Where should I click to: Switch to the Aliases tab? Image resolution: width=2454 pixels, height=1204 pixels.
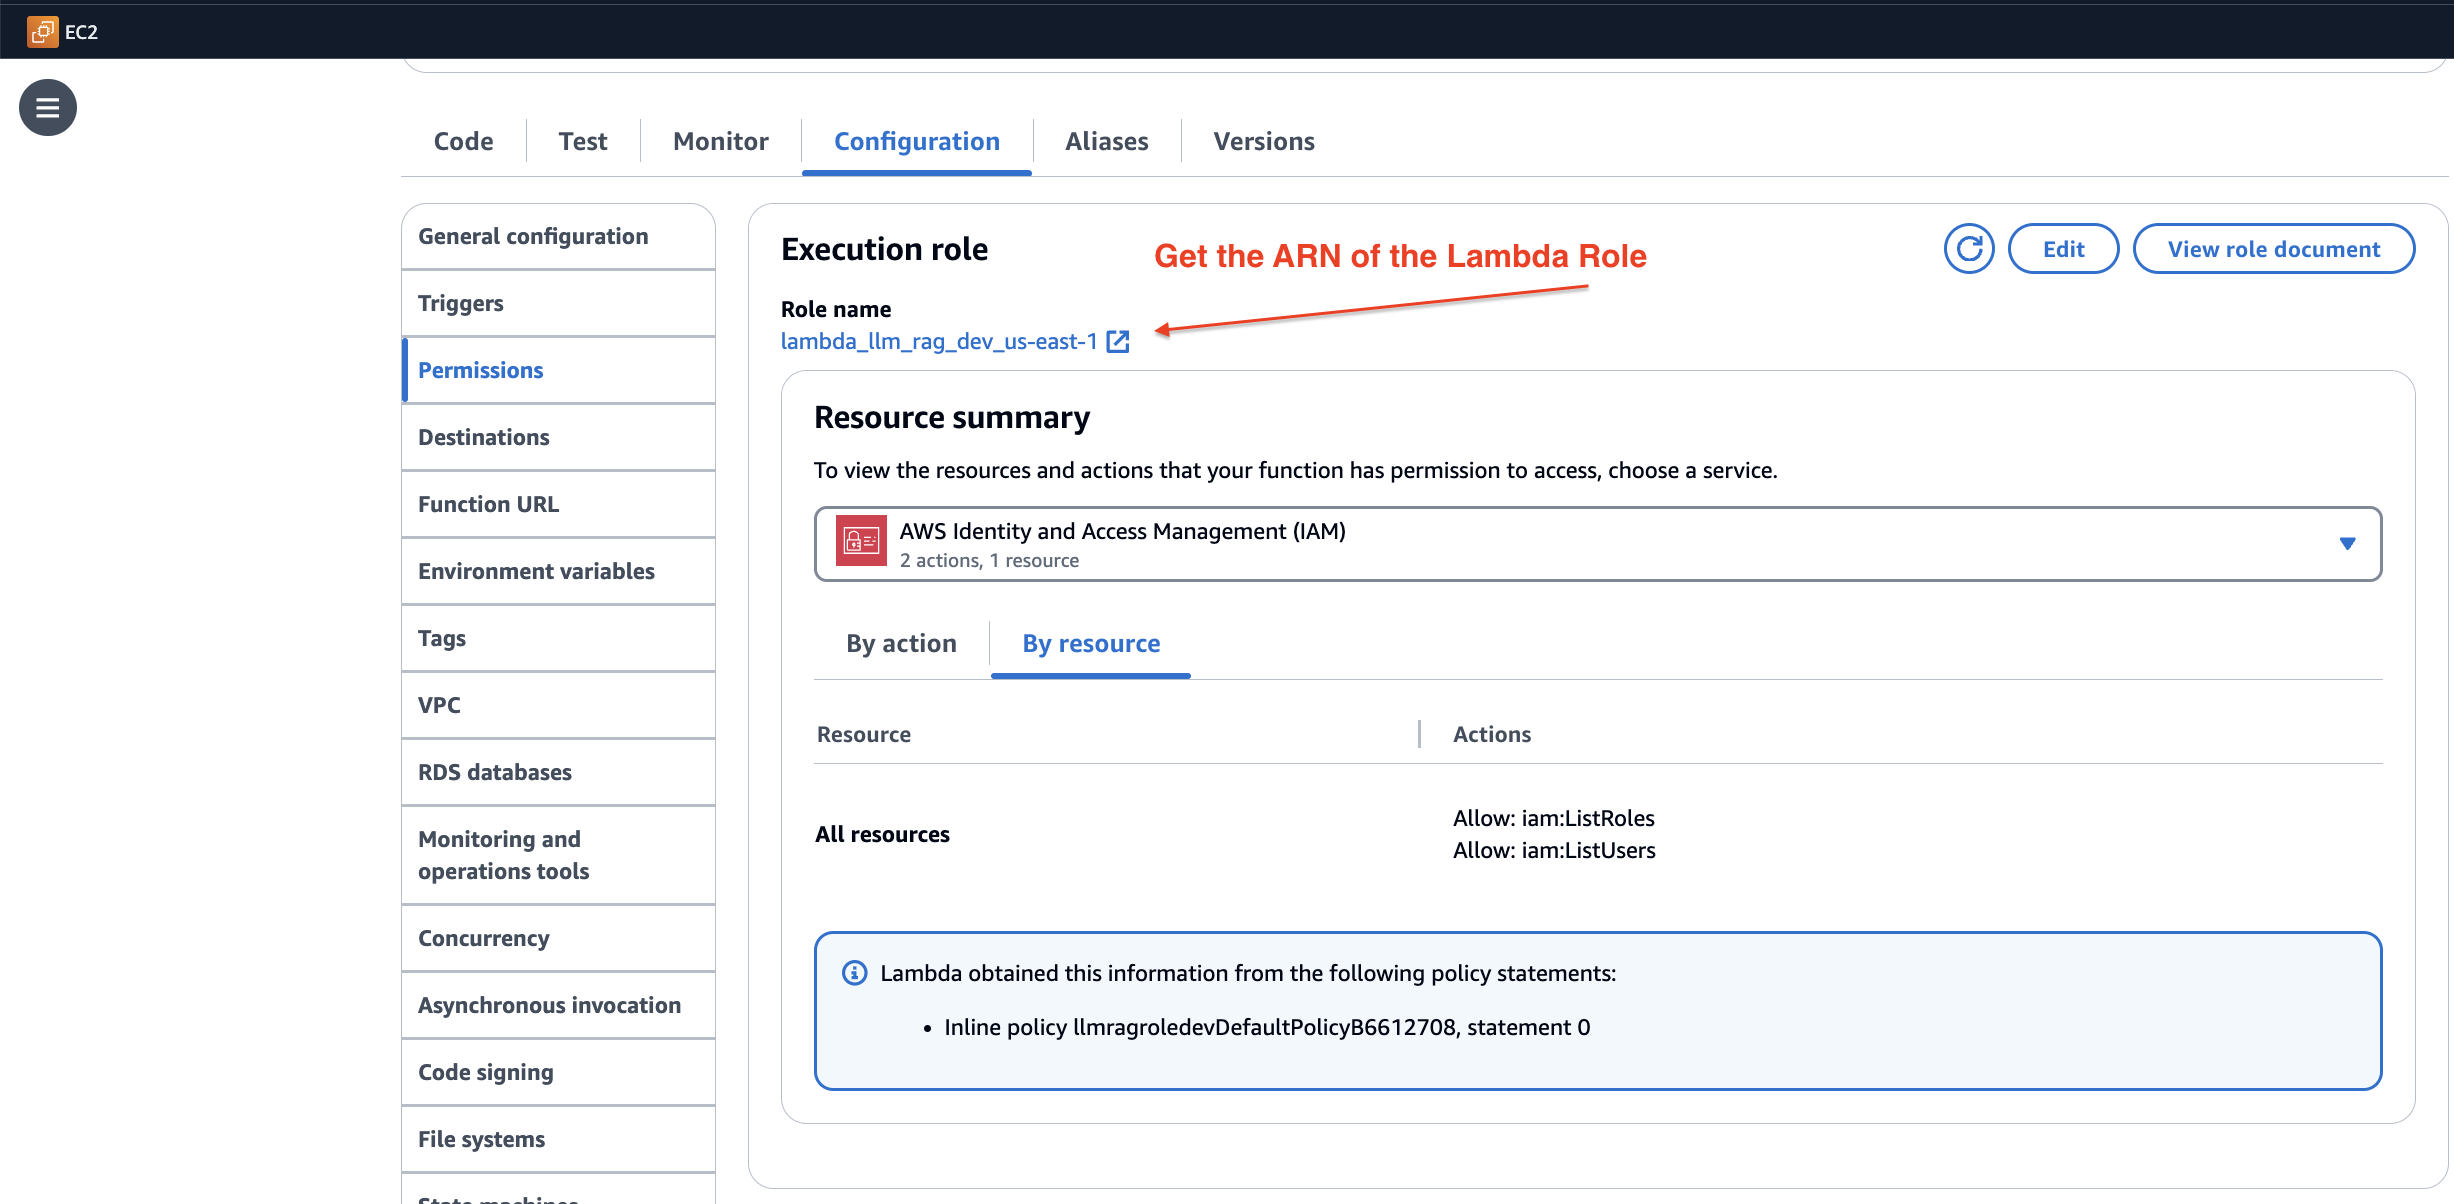(1105, 139)
